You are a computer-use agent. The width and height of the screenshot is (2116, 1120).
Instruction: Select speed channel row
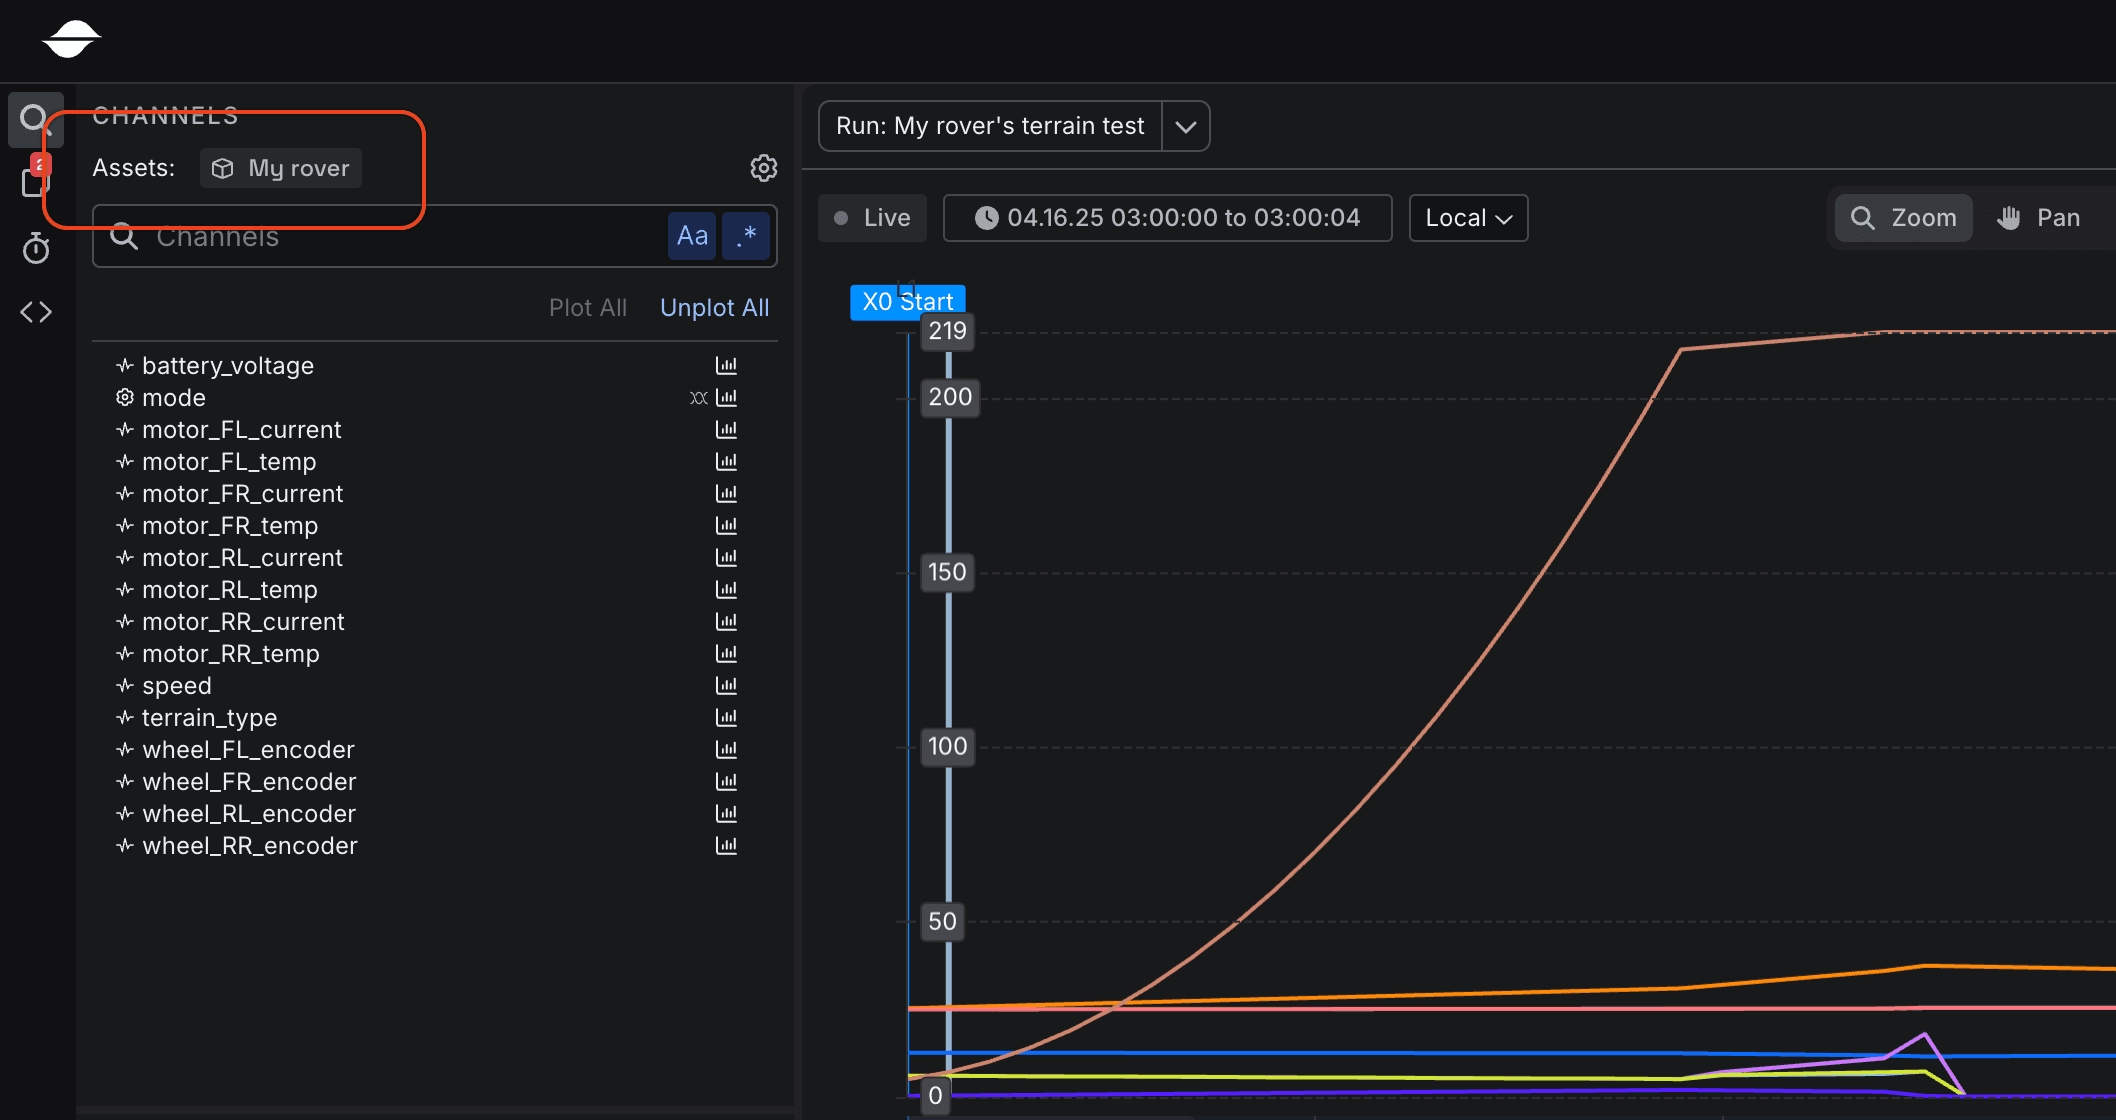coord(435,686)
